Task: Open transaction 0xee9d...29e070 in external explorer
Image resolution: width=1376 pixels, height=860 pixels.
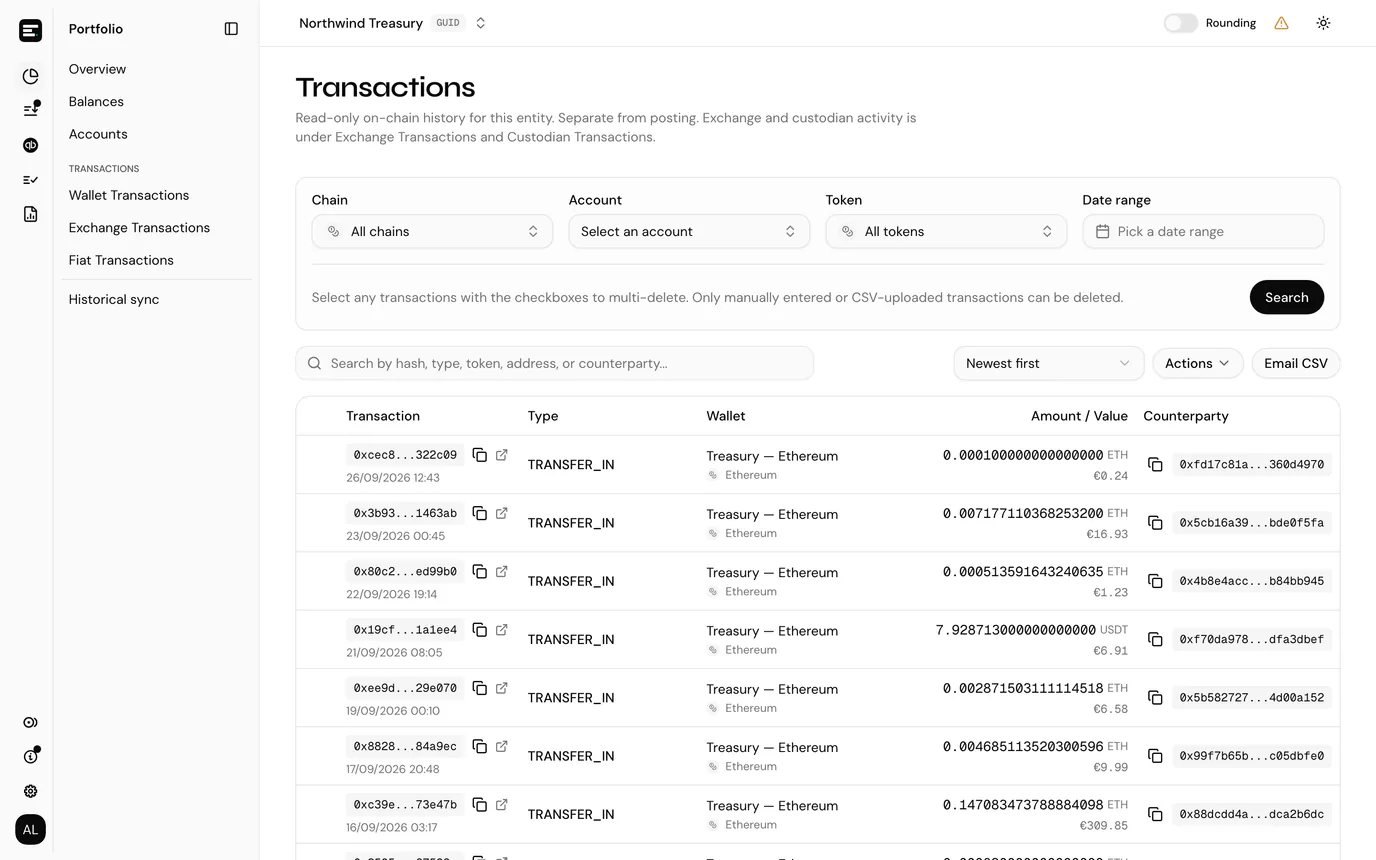Action: click(x=502, y=688)
